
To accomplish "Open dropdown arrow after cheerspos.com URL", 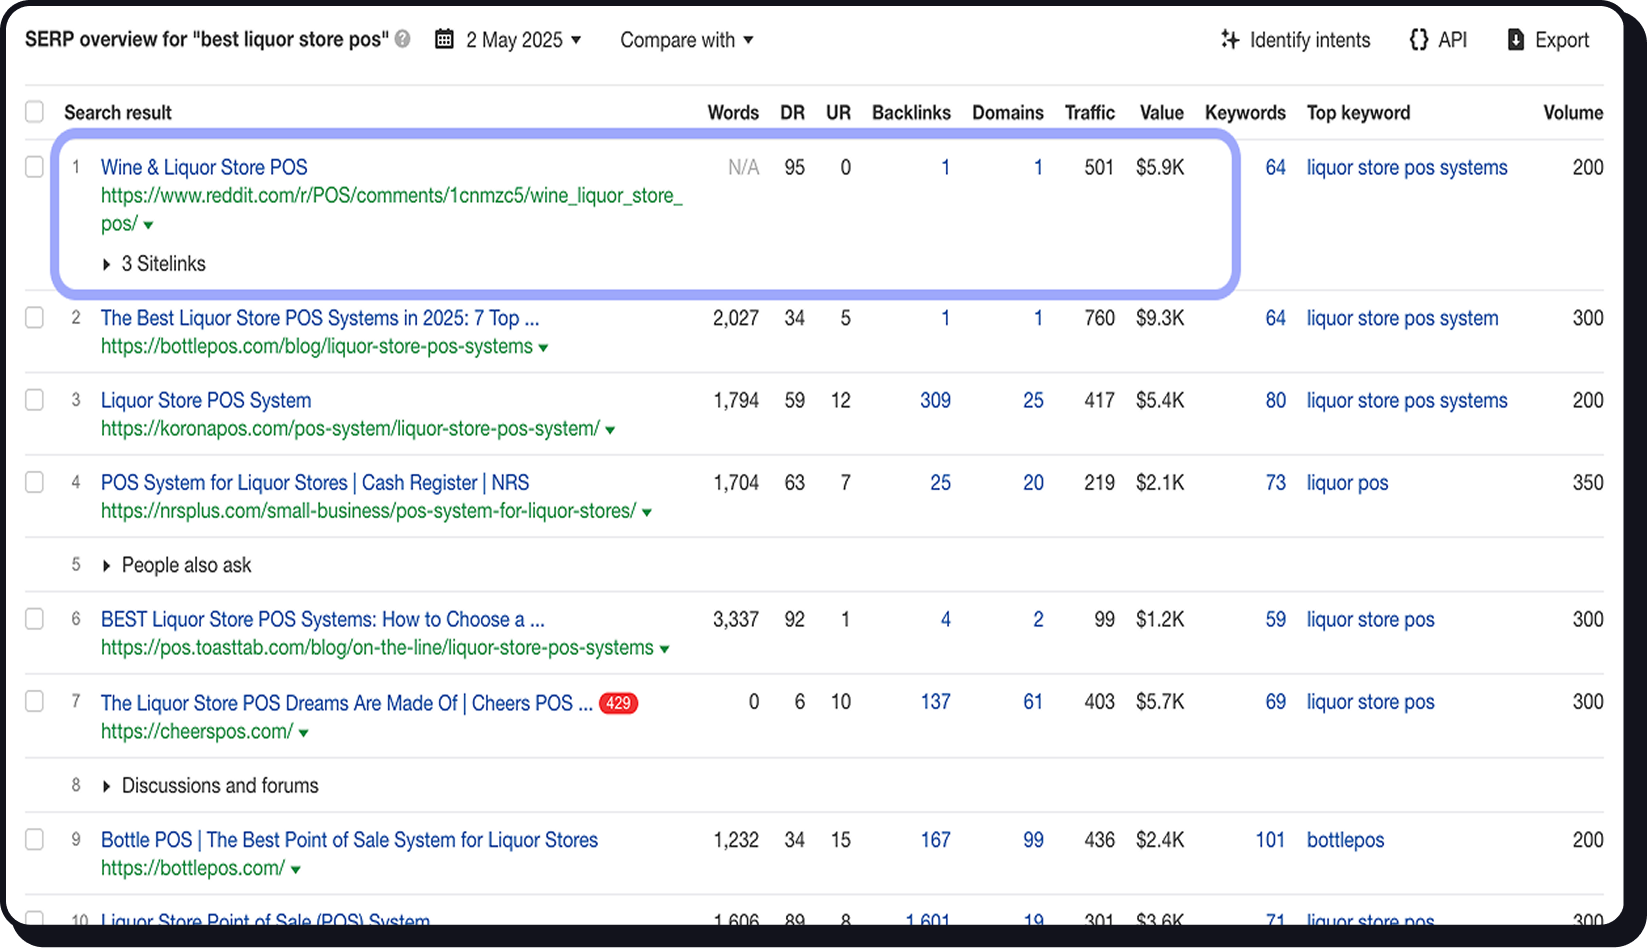I will point(303,733).
